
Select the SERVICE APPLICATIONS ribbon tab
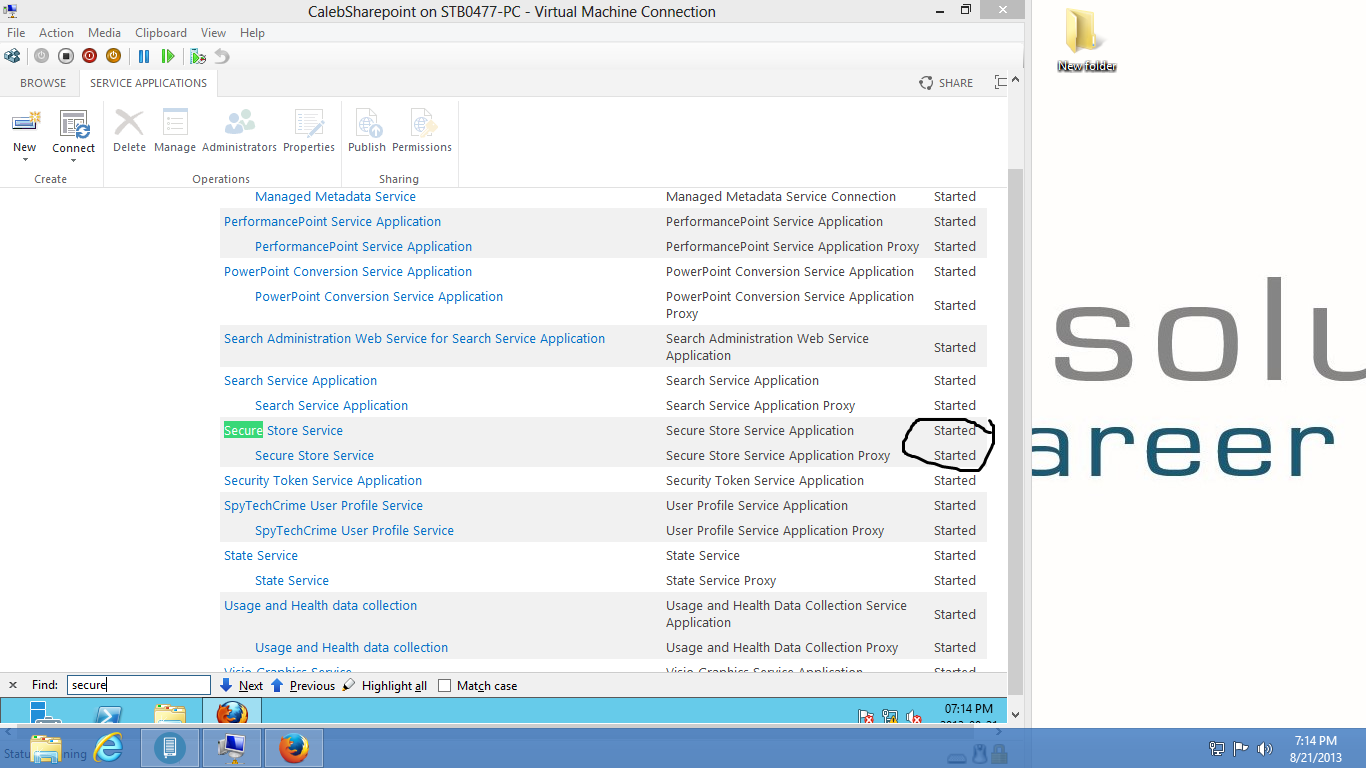coord(149,83)
